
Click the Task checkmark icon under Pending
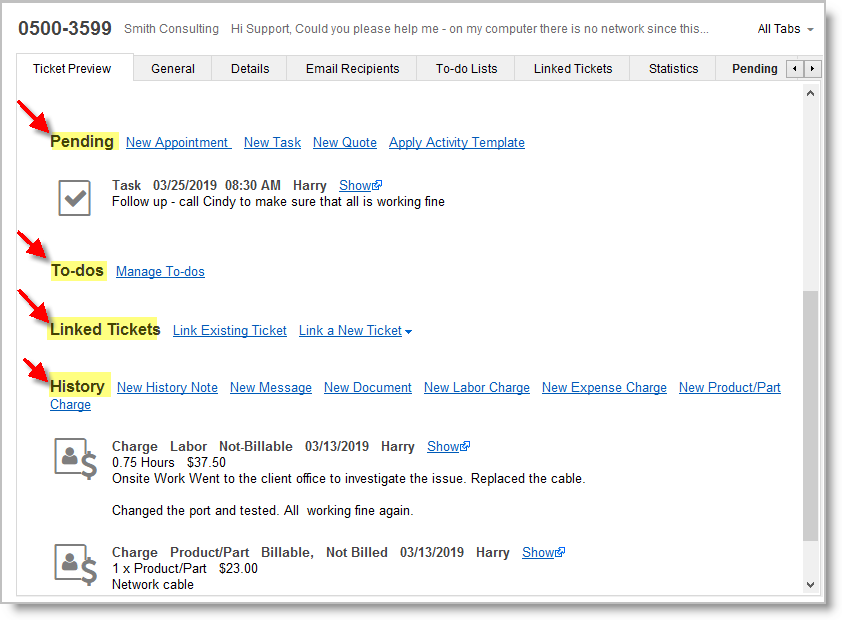(75, 198)
